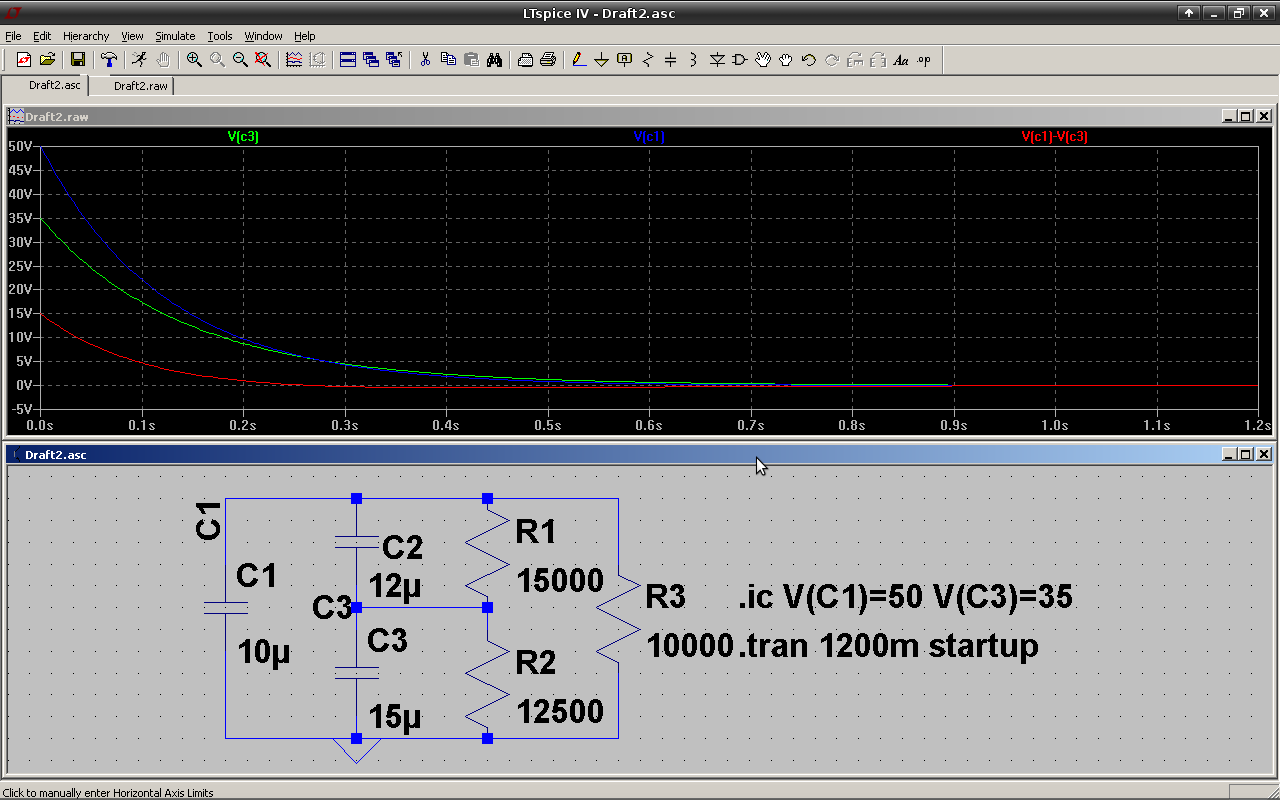Image resolution: width=1280 pixels, height=800 pixels.
Task: Click the Zoom Out magnifier icon
Action: tap(240, 60)
